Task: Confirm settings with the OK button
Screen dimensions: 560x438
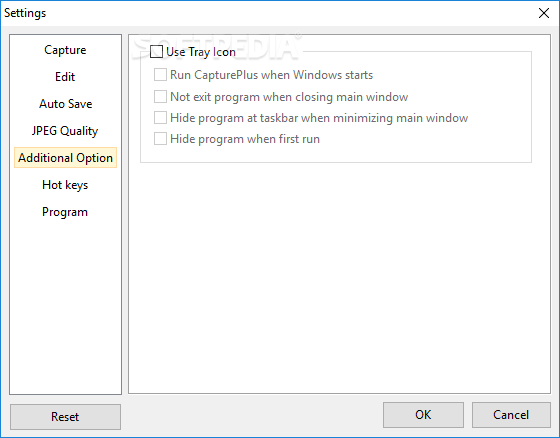Action: 423,415
